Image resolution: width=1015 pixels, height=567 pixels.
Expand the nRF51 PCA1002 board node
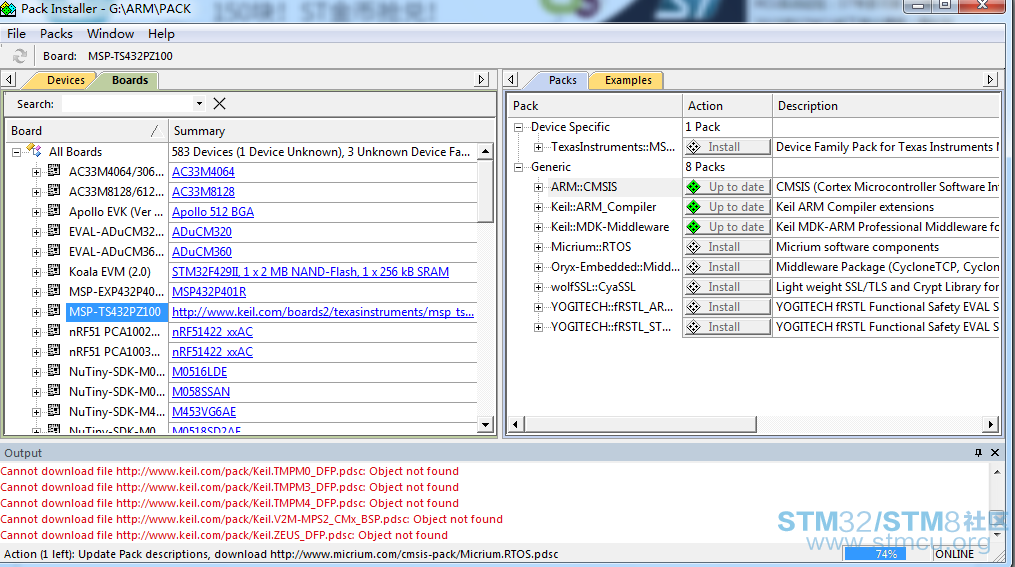(x=36, y=333)
